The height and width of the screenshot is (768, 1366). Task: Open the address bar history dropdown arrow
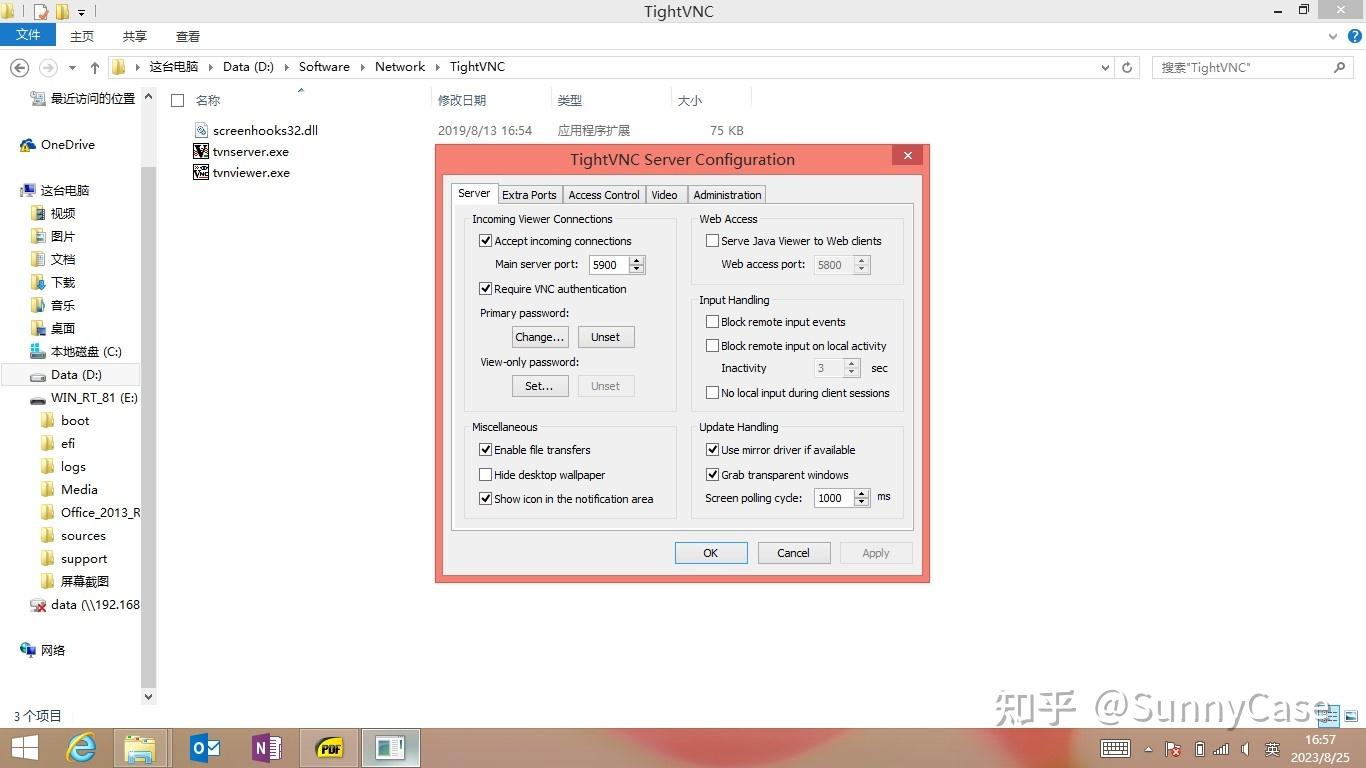pos(1104,67)
